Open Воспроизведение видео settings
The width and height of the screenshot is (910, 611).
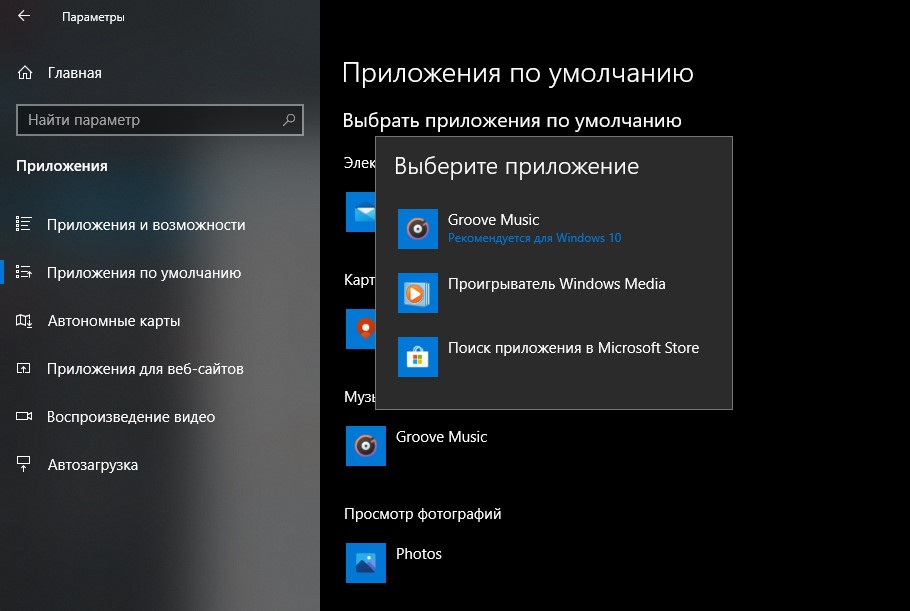click(x=130, y=417)
